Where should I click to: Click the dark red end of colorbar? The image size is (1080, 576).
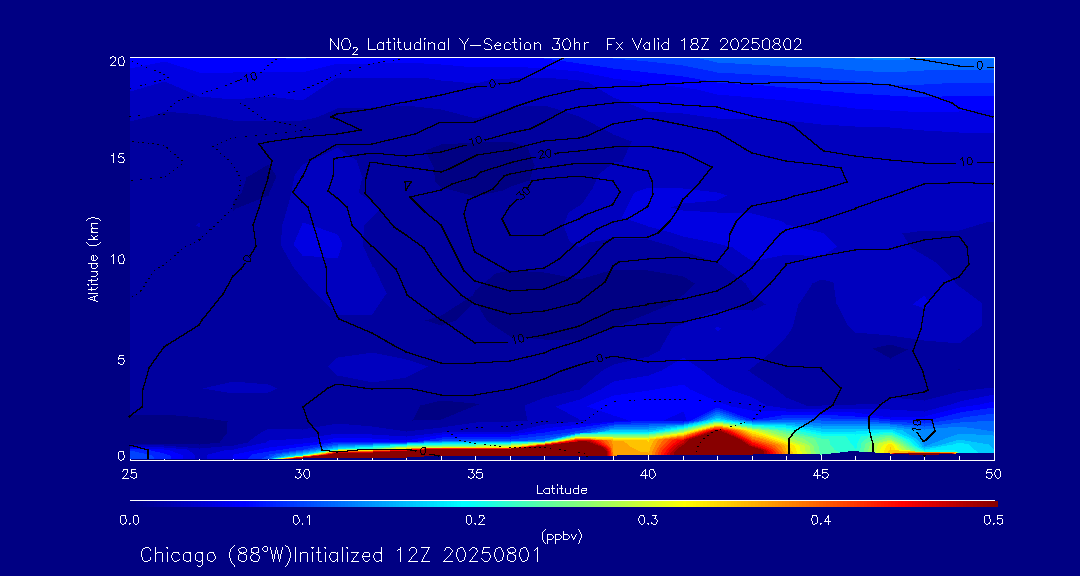click(985, 502)
